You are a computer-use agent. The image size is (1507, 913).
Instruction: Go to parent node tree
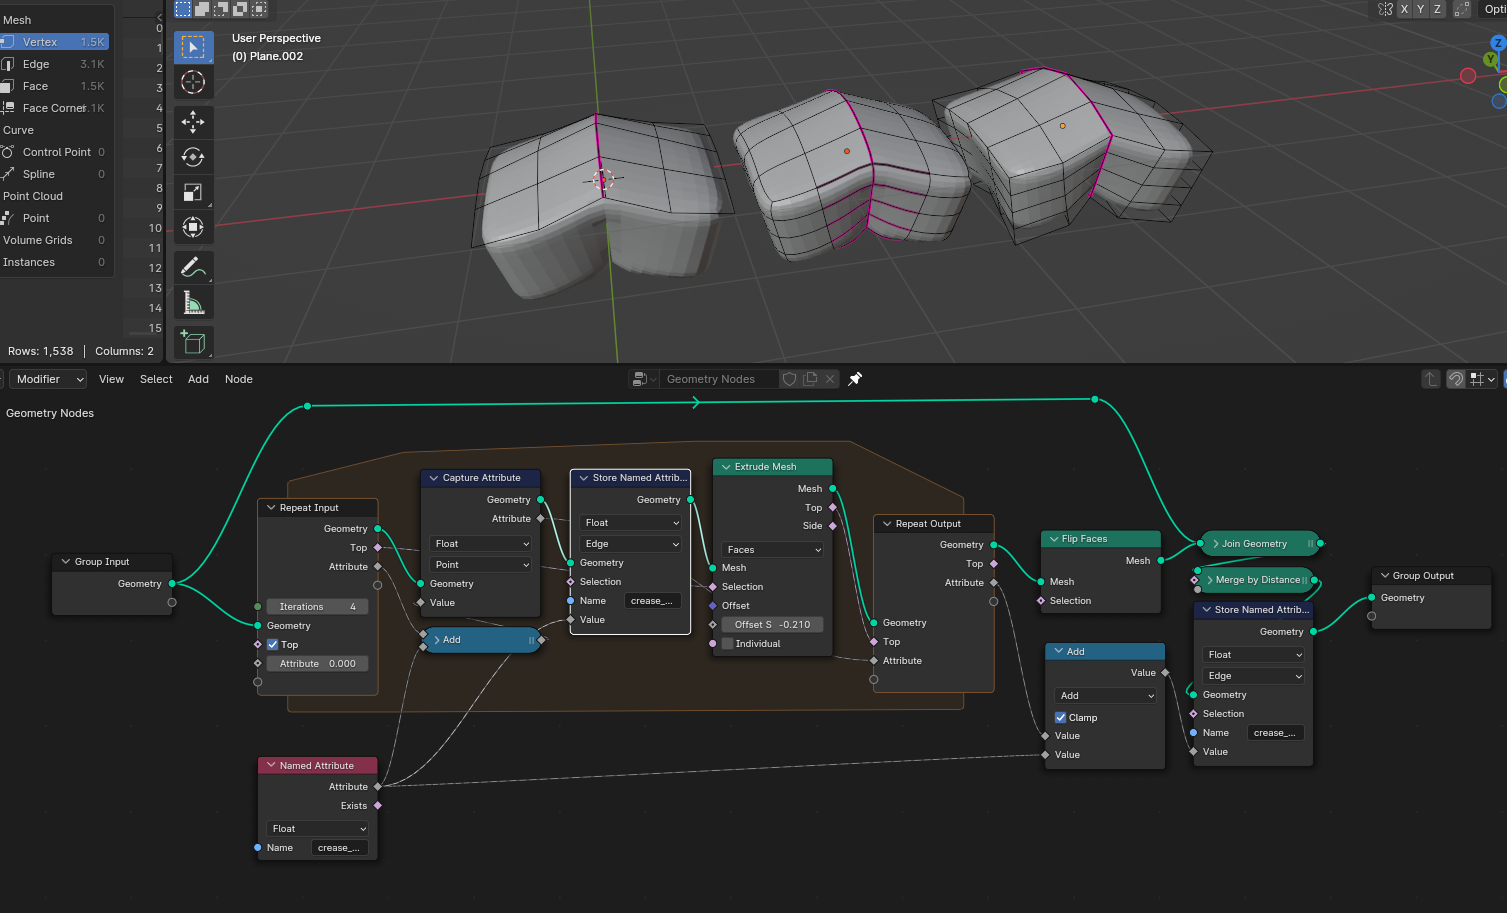(1431, 379)
